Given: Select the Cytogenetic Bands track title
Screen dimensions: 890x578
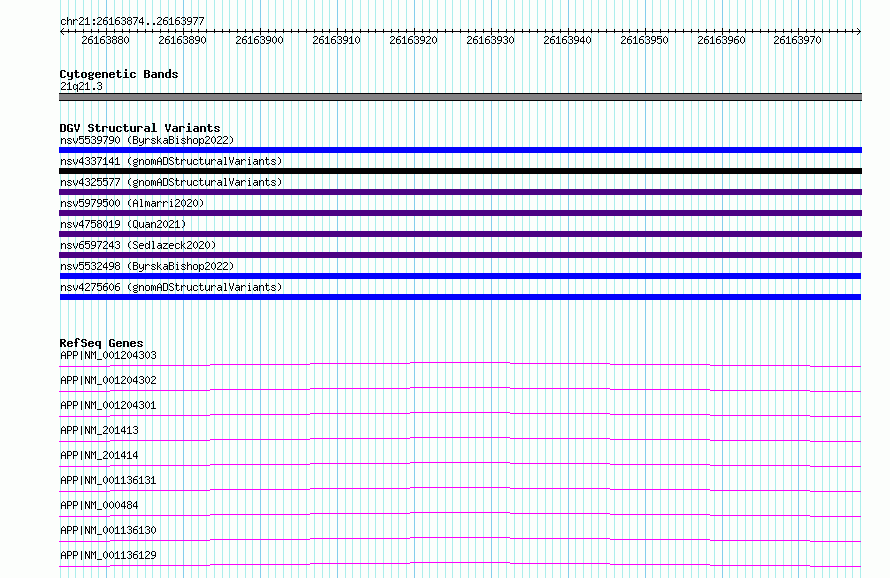Looking at the screenshot, I should [x=119, y=74].
